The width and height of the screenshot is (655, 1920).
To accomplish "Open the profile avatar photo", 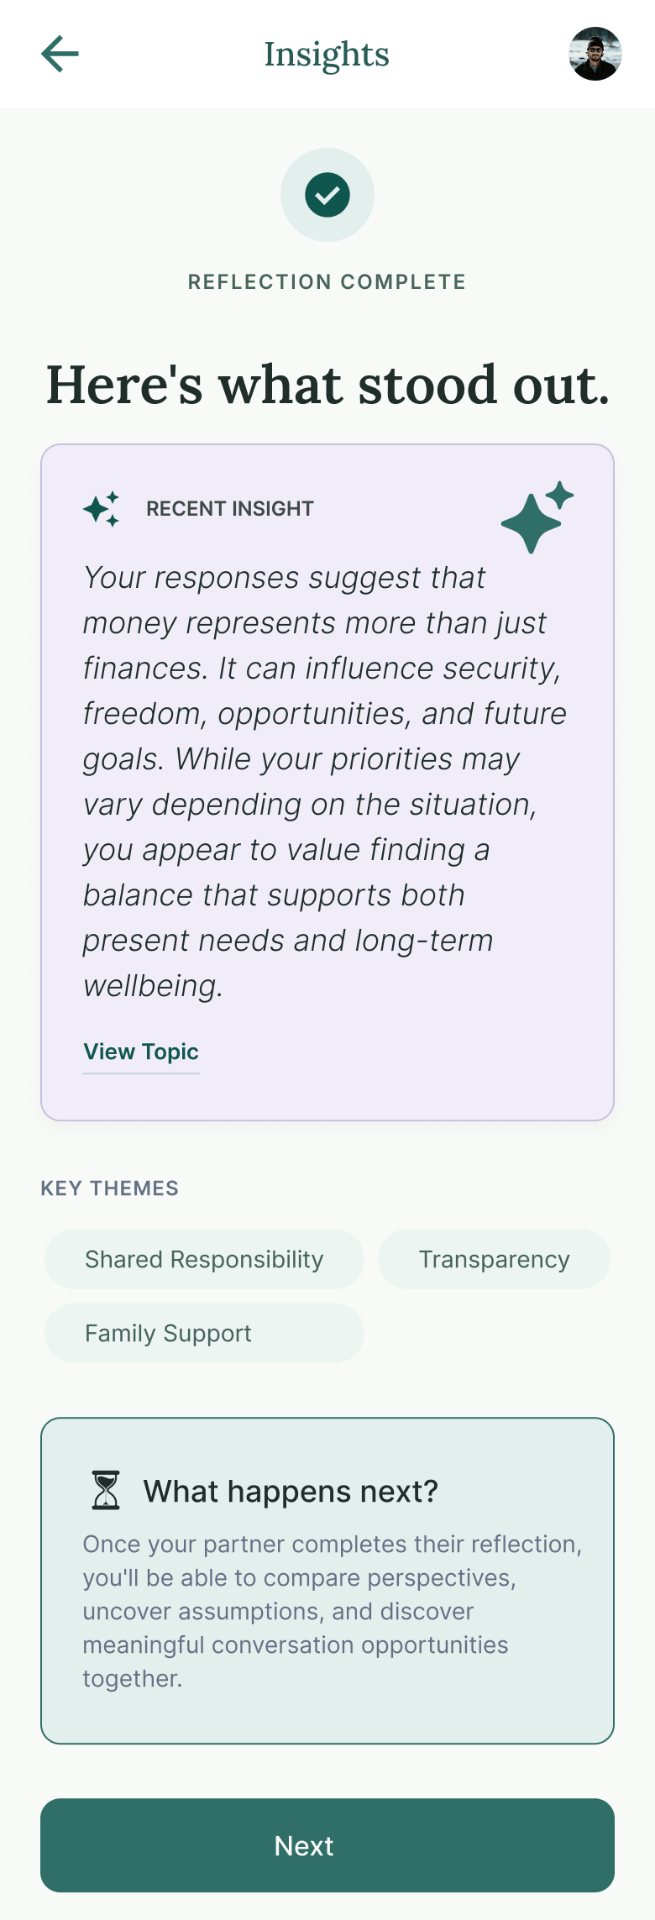I will (x=595, y=54).
